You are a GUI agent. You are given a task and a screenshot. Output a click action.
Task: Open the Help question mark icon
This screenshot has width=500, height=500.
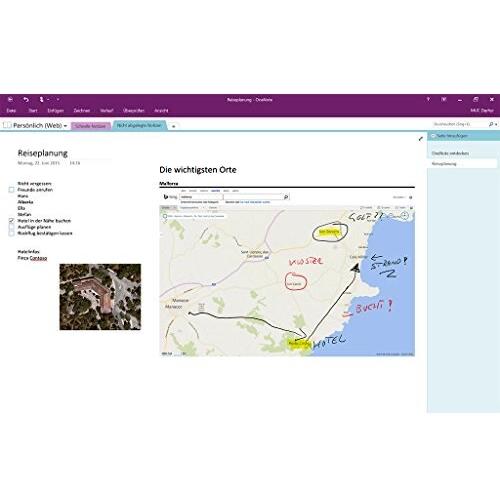tap(428, 99)
